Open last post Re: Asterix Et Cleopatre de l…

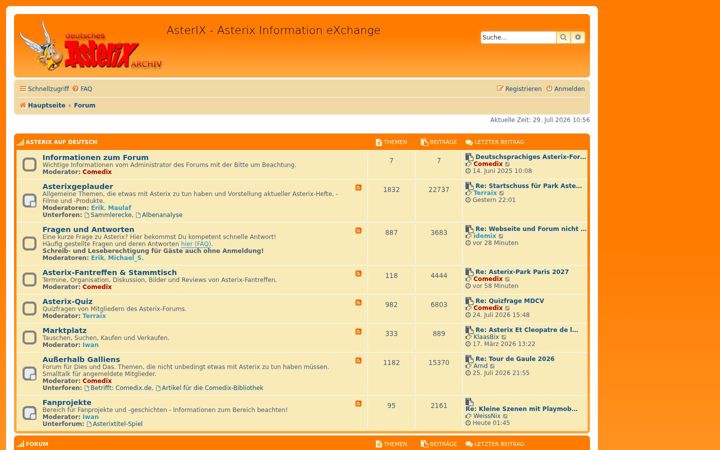(527, 329)
